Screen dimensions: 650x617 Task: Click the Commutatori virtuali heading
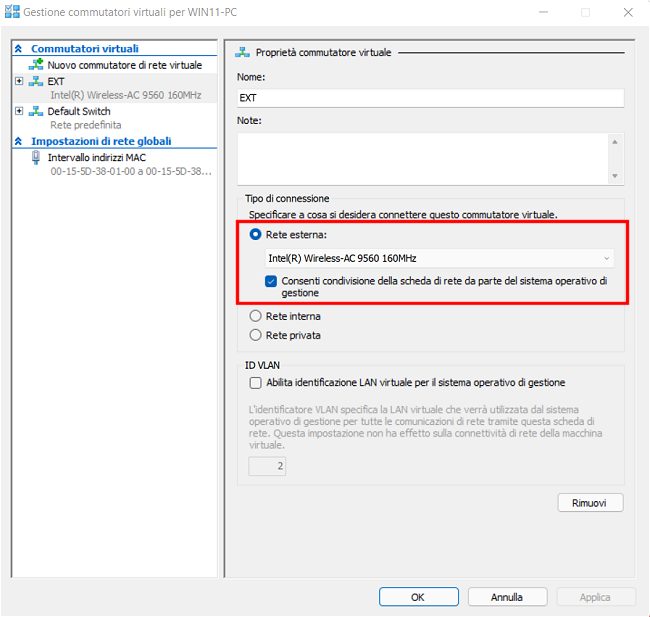click(85, 49)
